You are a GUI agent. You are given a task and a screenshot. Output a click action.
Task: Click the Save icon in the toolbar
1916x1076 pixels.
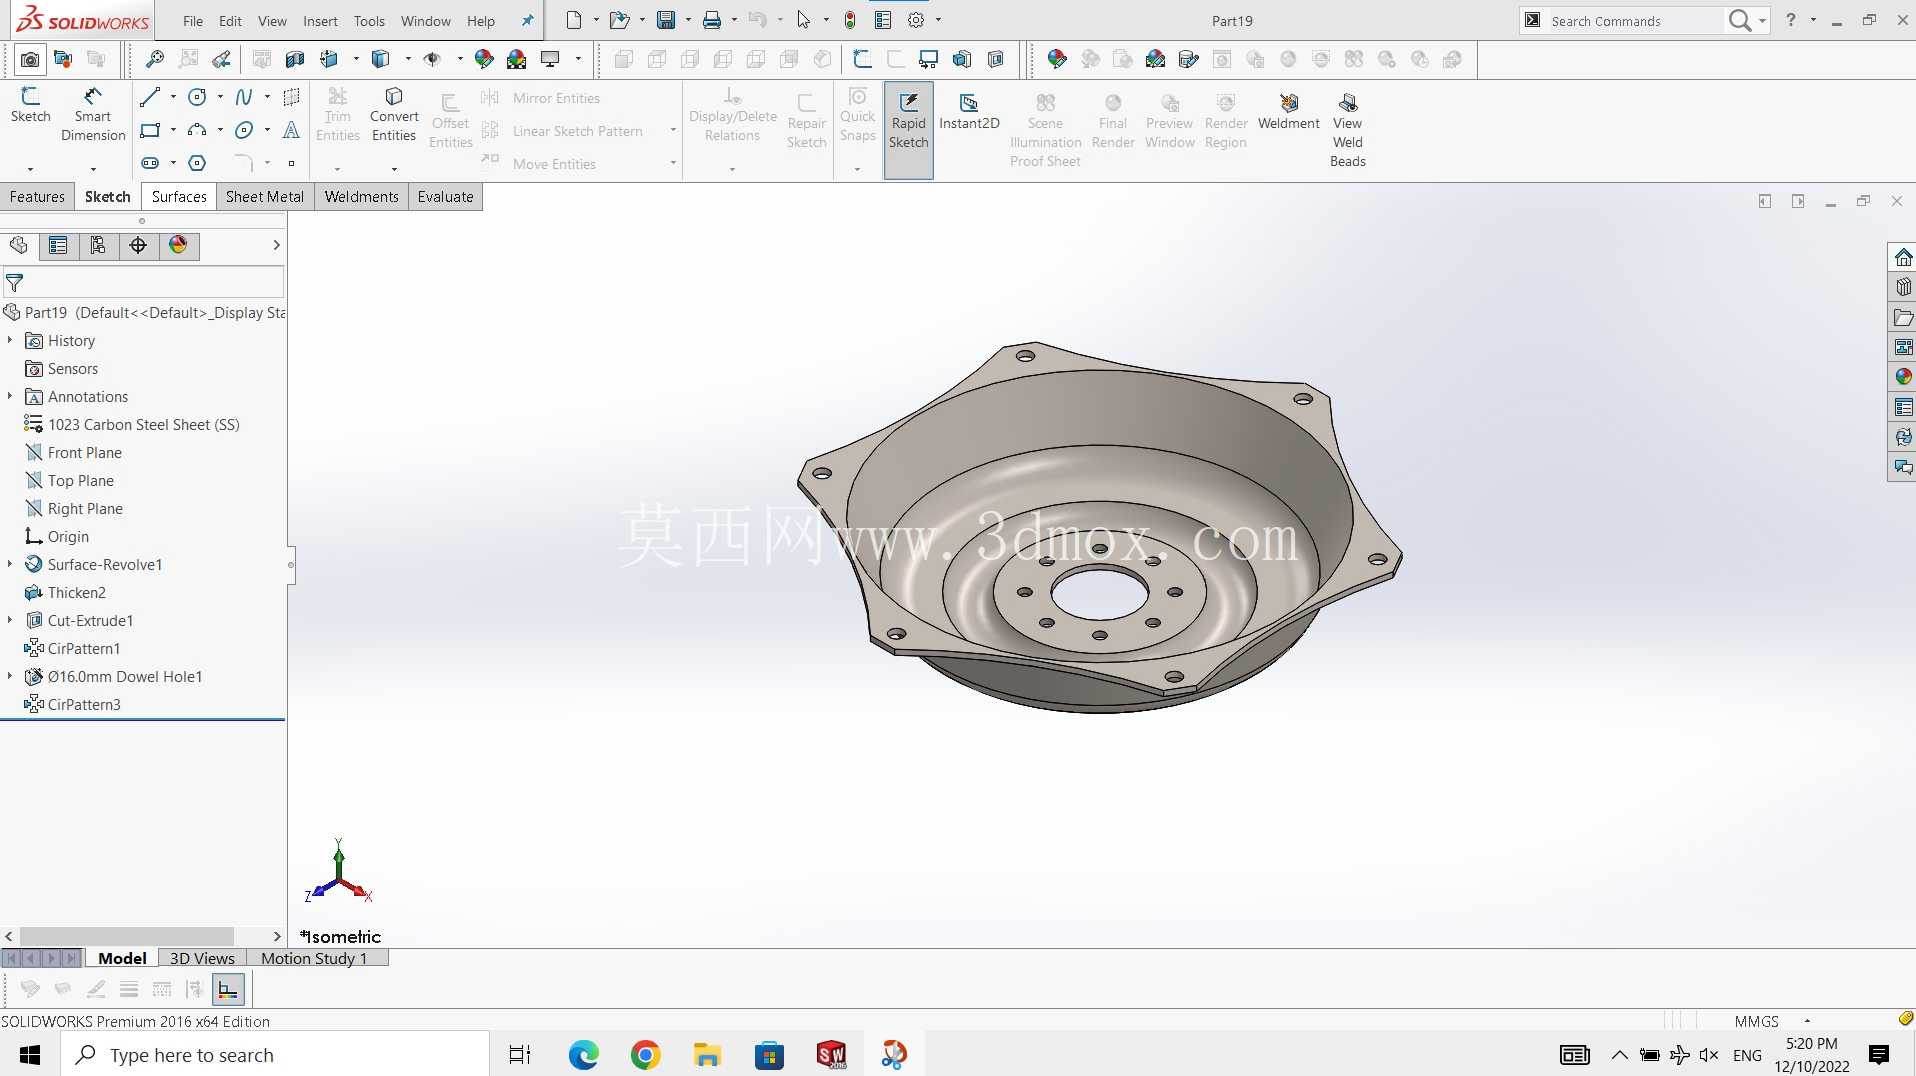click(666, 20)
